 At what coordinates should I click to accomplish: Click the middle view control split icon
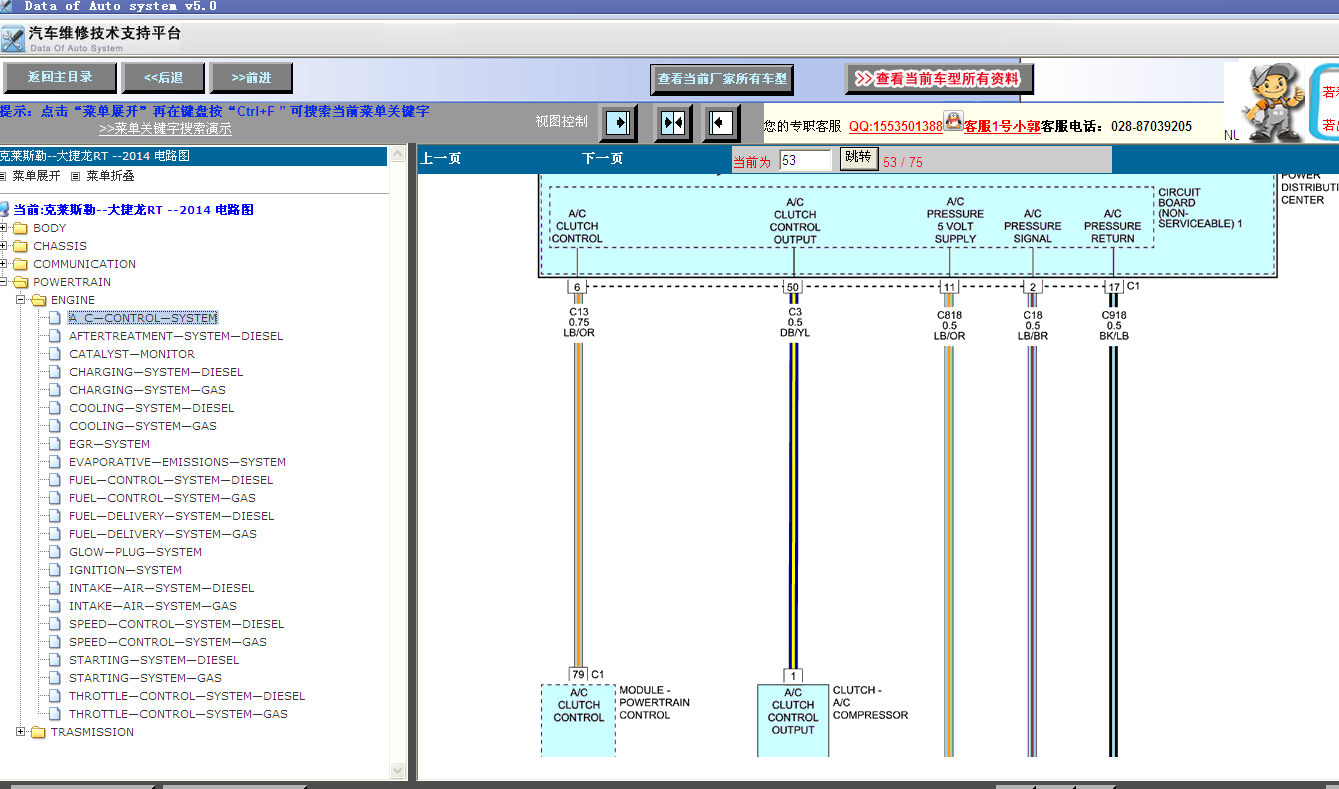(674, 123)
